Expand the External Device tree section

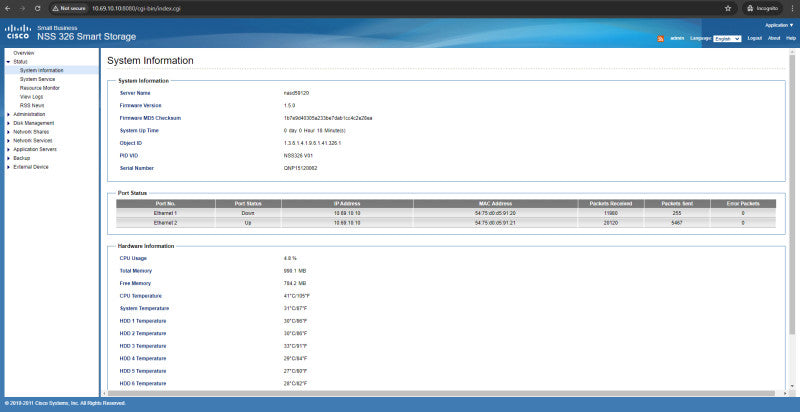pyautogui.click(x=8, y=167)
